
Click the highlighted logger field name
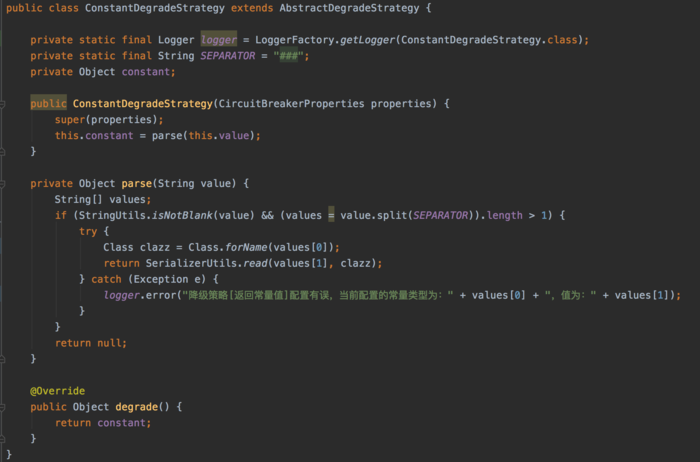tap(218, 40)
